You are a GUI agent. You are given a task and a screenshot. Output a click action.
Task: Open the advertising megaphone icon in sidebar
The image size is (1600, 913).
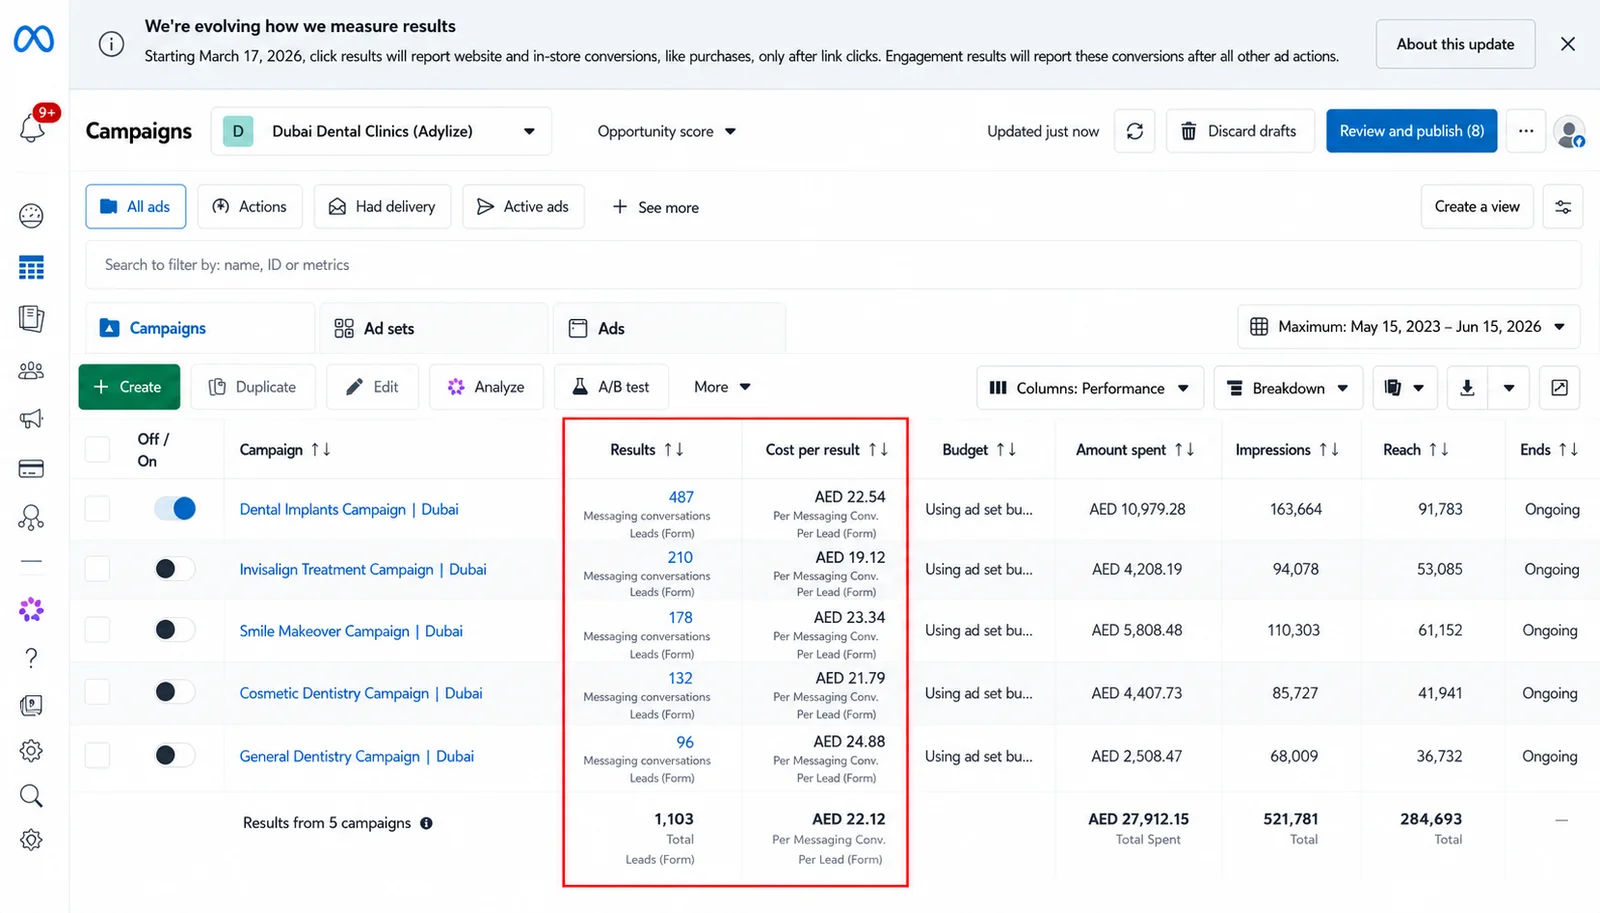tap(32, 418)
